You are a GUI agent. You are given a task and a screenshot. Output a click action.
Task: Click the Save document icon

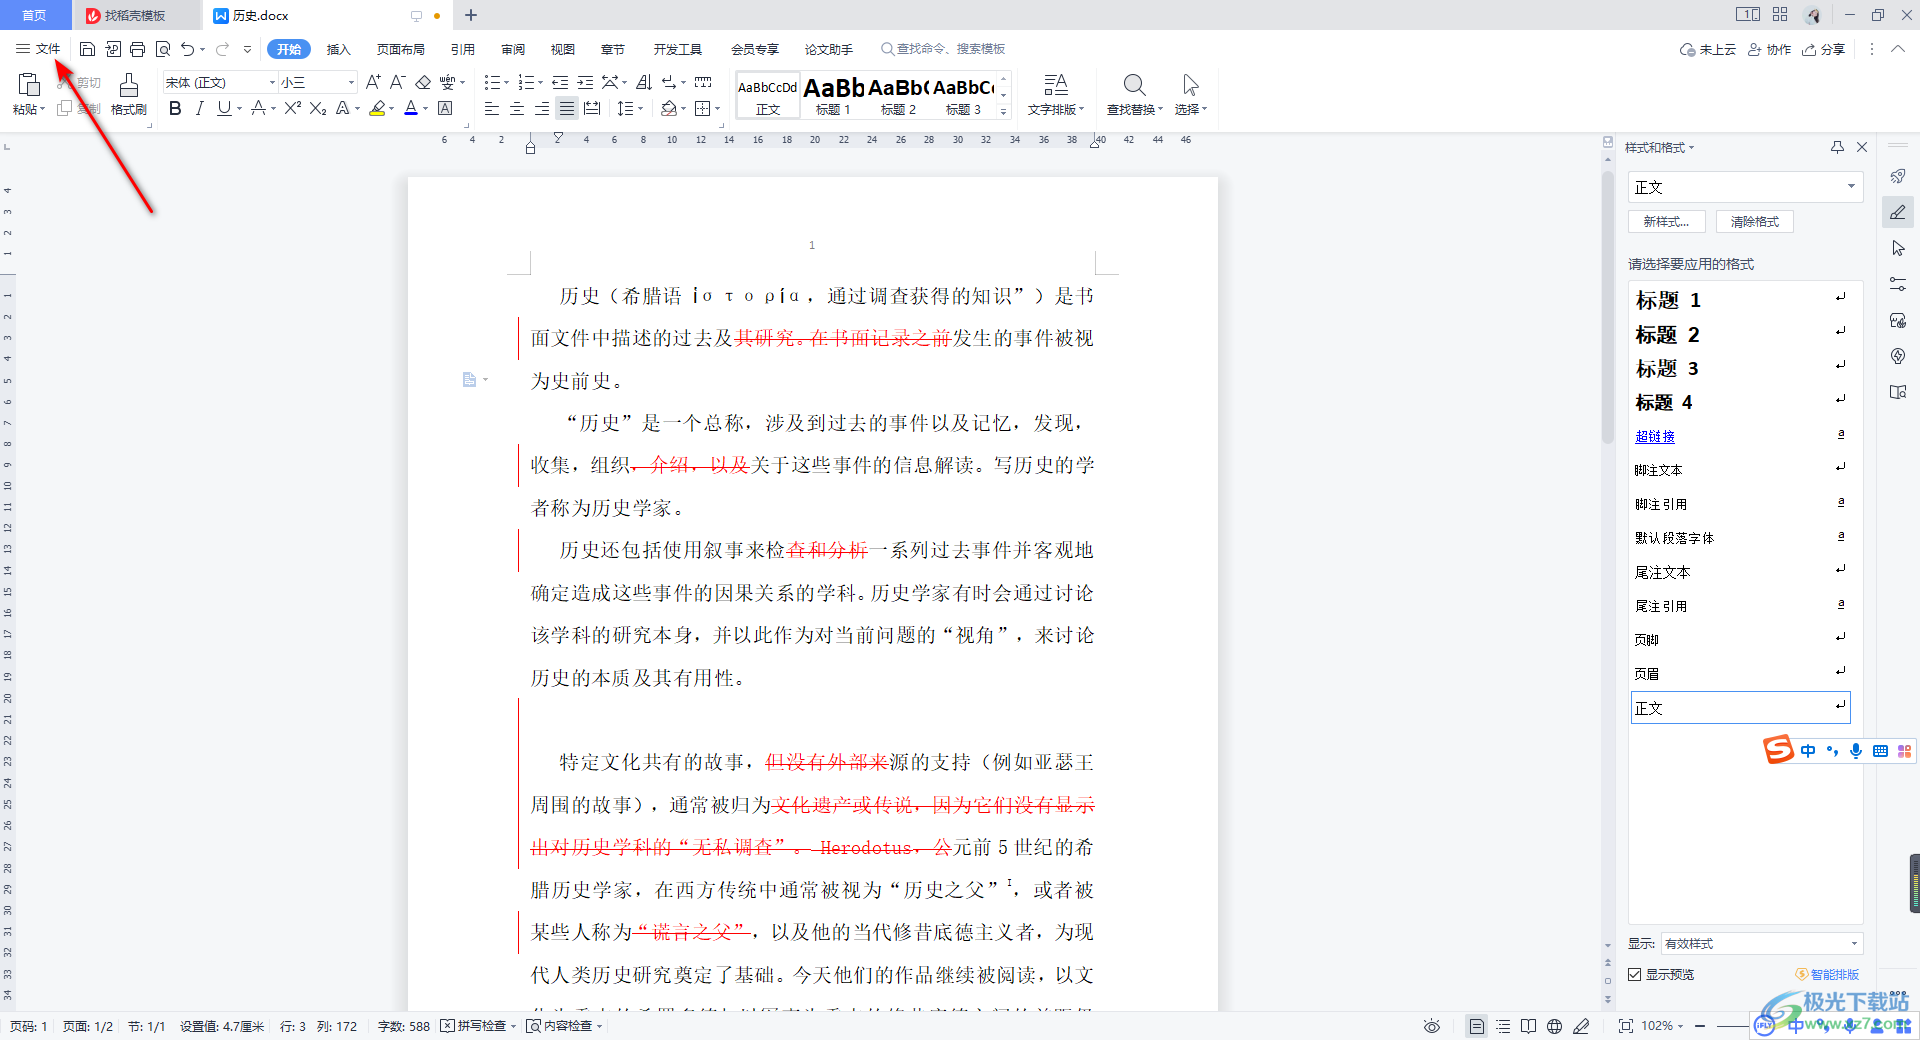click(x=87, y=49)
